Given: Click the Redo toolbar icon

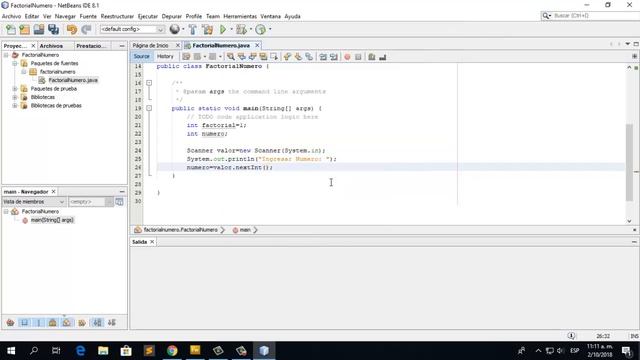Looking at the screenshot, I should point(86,29).
